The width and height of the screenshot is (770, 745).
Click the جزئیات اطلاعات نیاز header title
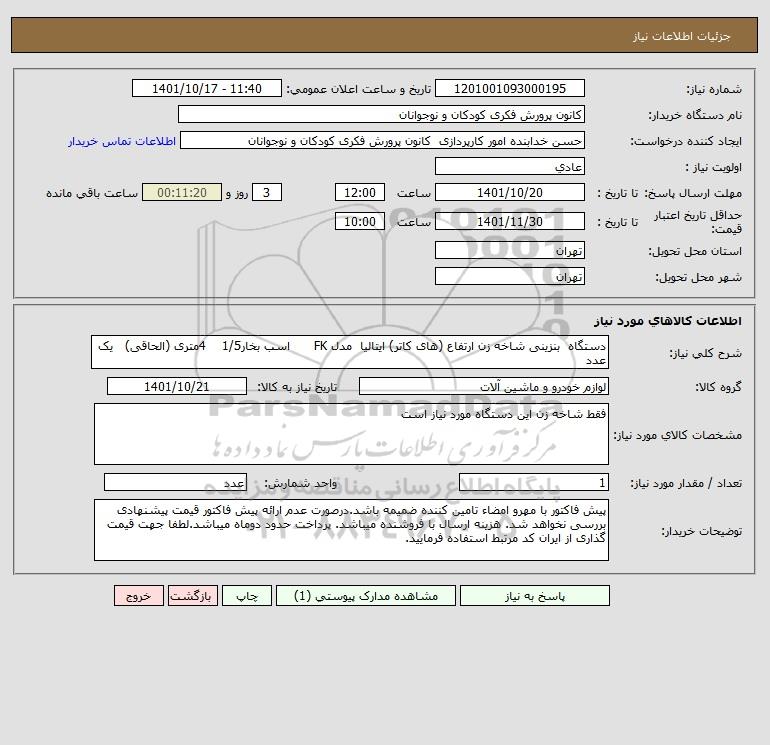[682, 36]
